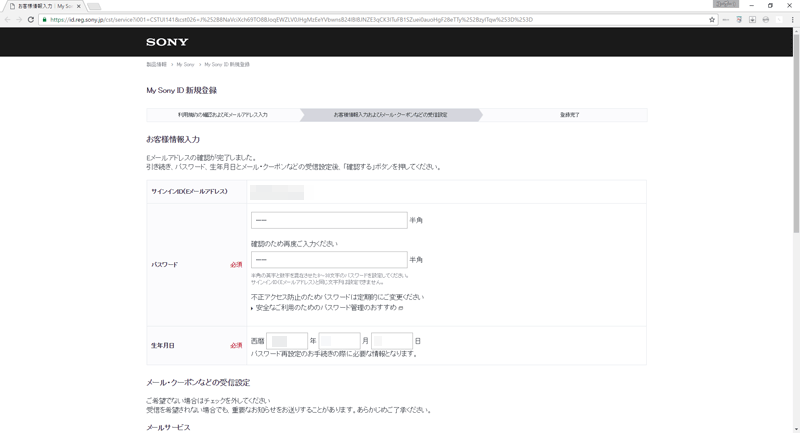Click the round grey extension icon
The image size is (800, 433).
pyautogui.click(x=765, y=19)
